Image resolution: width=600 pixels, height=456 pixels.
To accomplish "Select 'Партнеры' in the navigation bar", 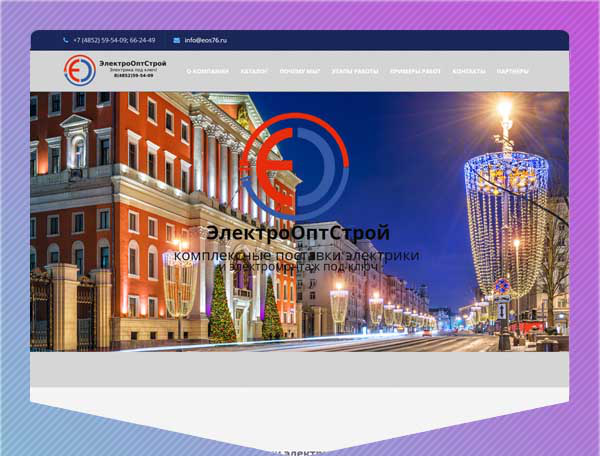I will [513, 72].
